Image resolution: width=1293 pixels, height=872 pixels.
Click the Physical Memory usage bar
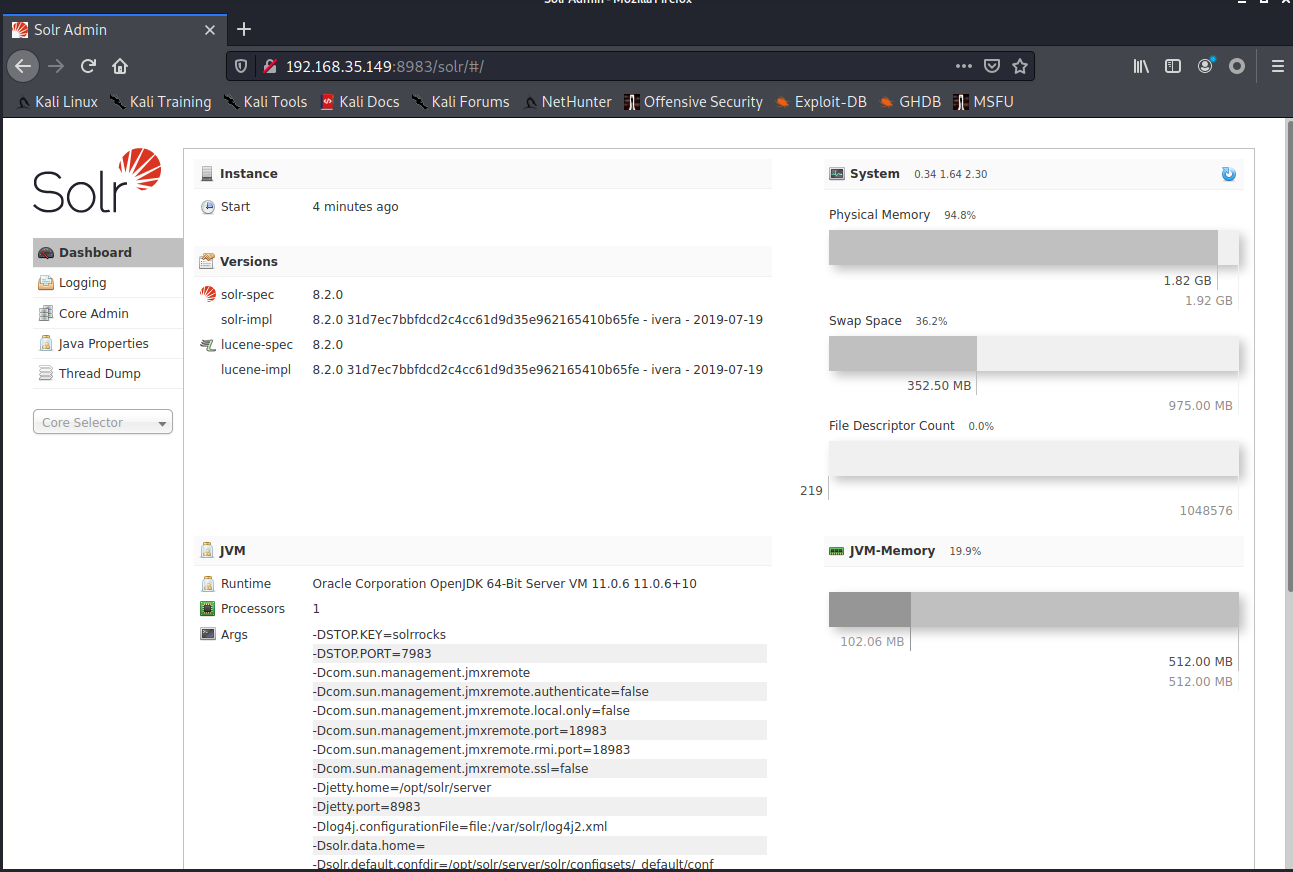click(1034, 248)
